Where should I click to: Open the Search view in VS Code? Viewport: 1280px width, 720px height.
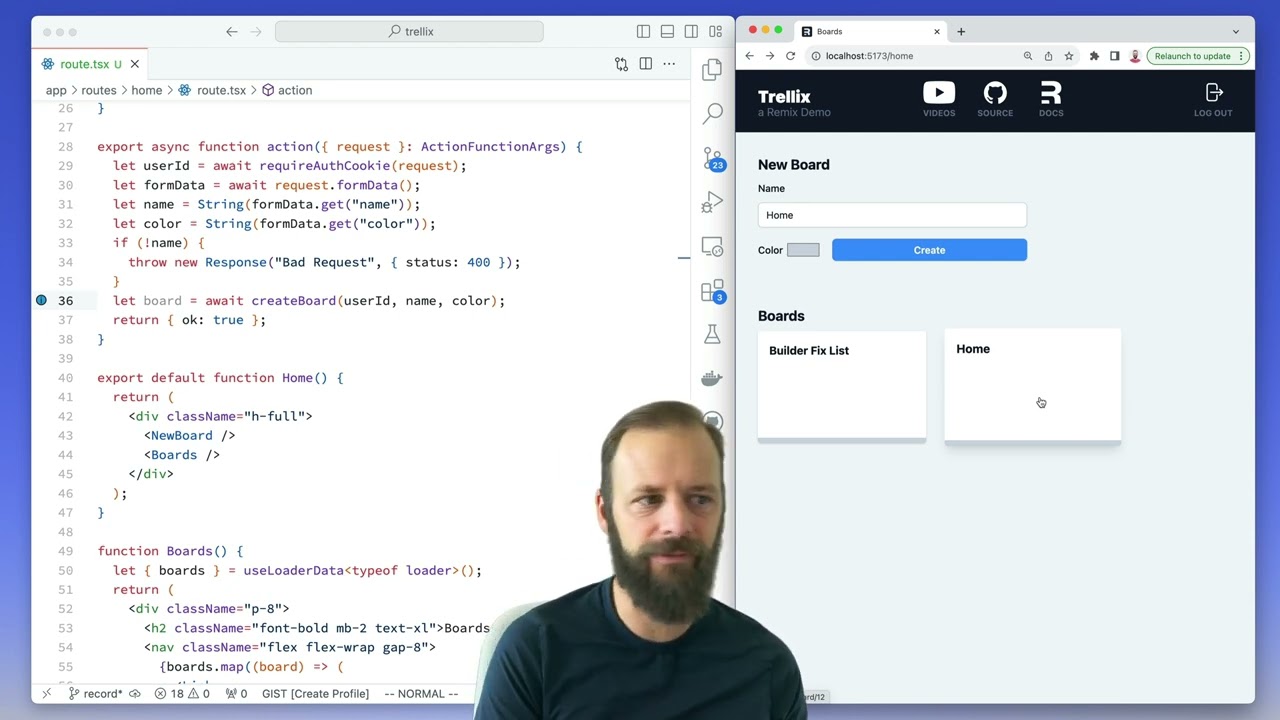point(712,114)
